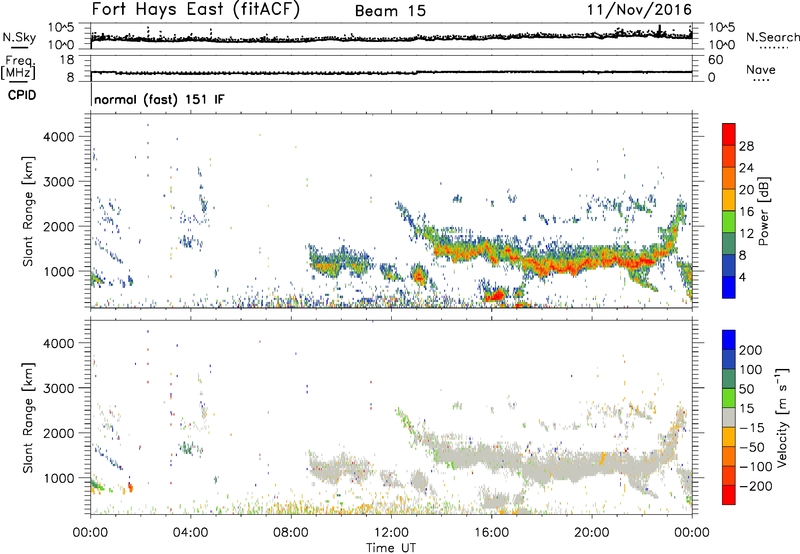Click the '-200' tick on Velocity scale
Image resolution: width=800 pixels, height=554 pixels.
point(756,486)
